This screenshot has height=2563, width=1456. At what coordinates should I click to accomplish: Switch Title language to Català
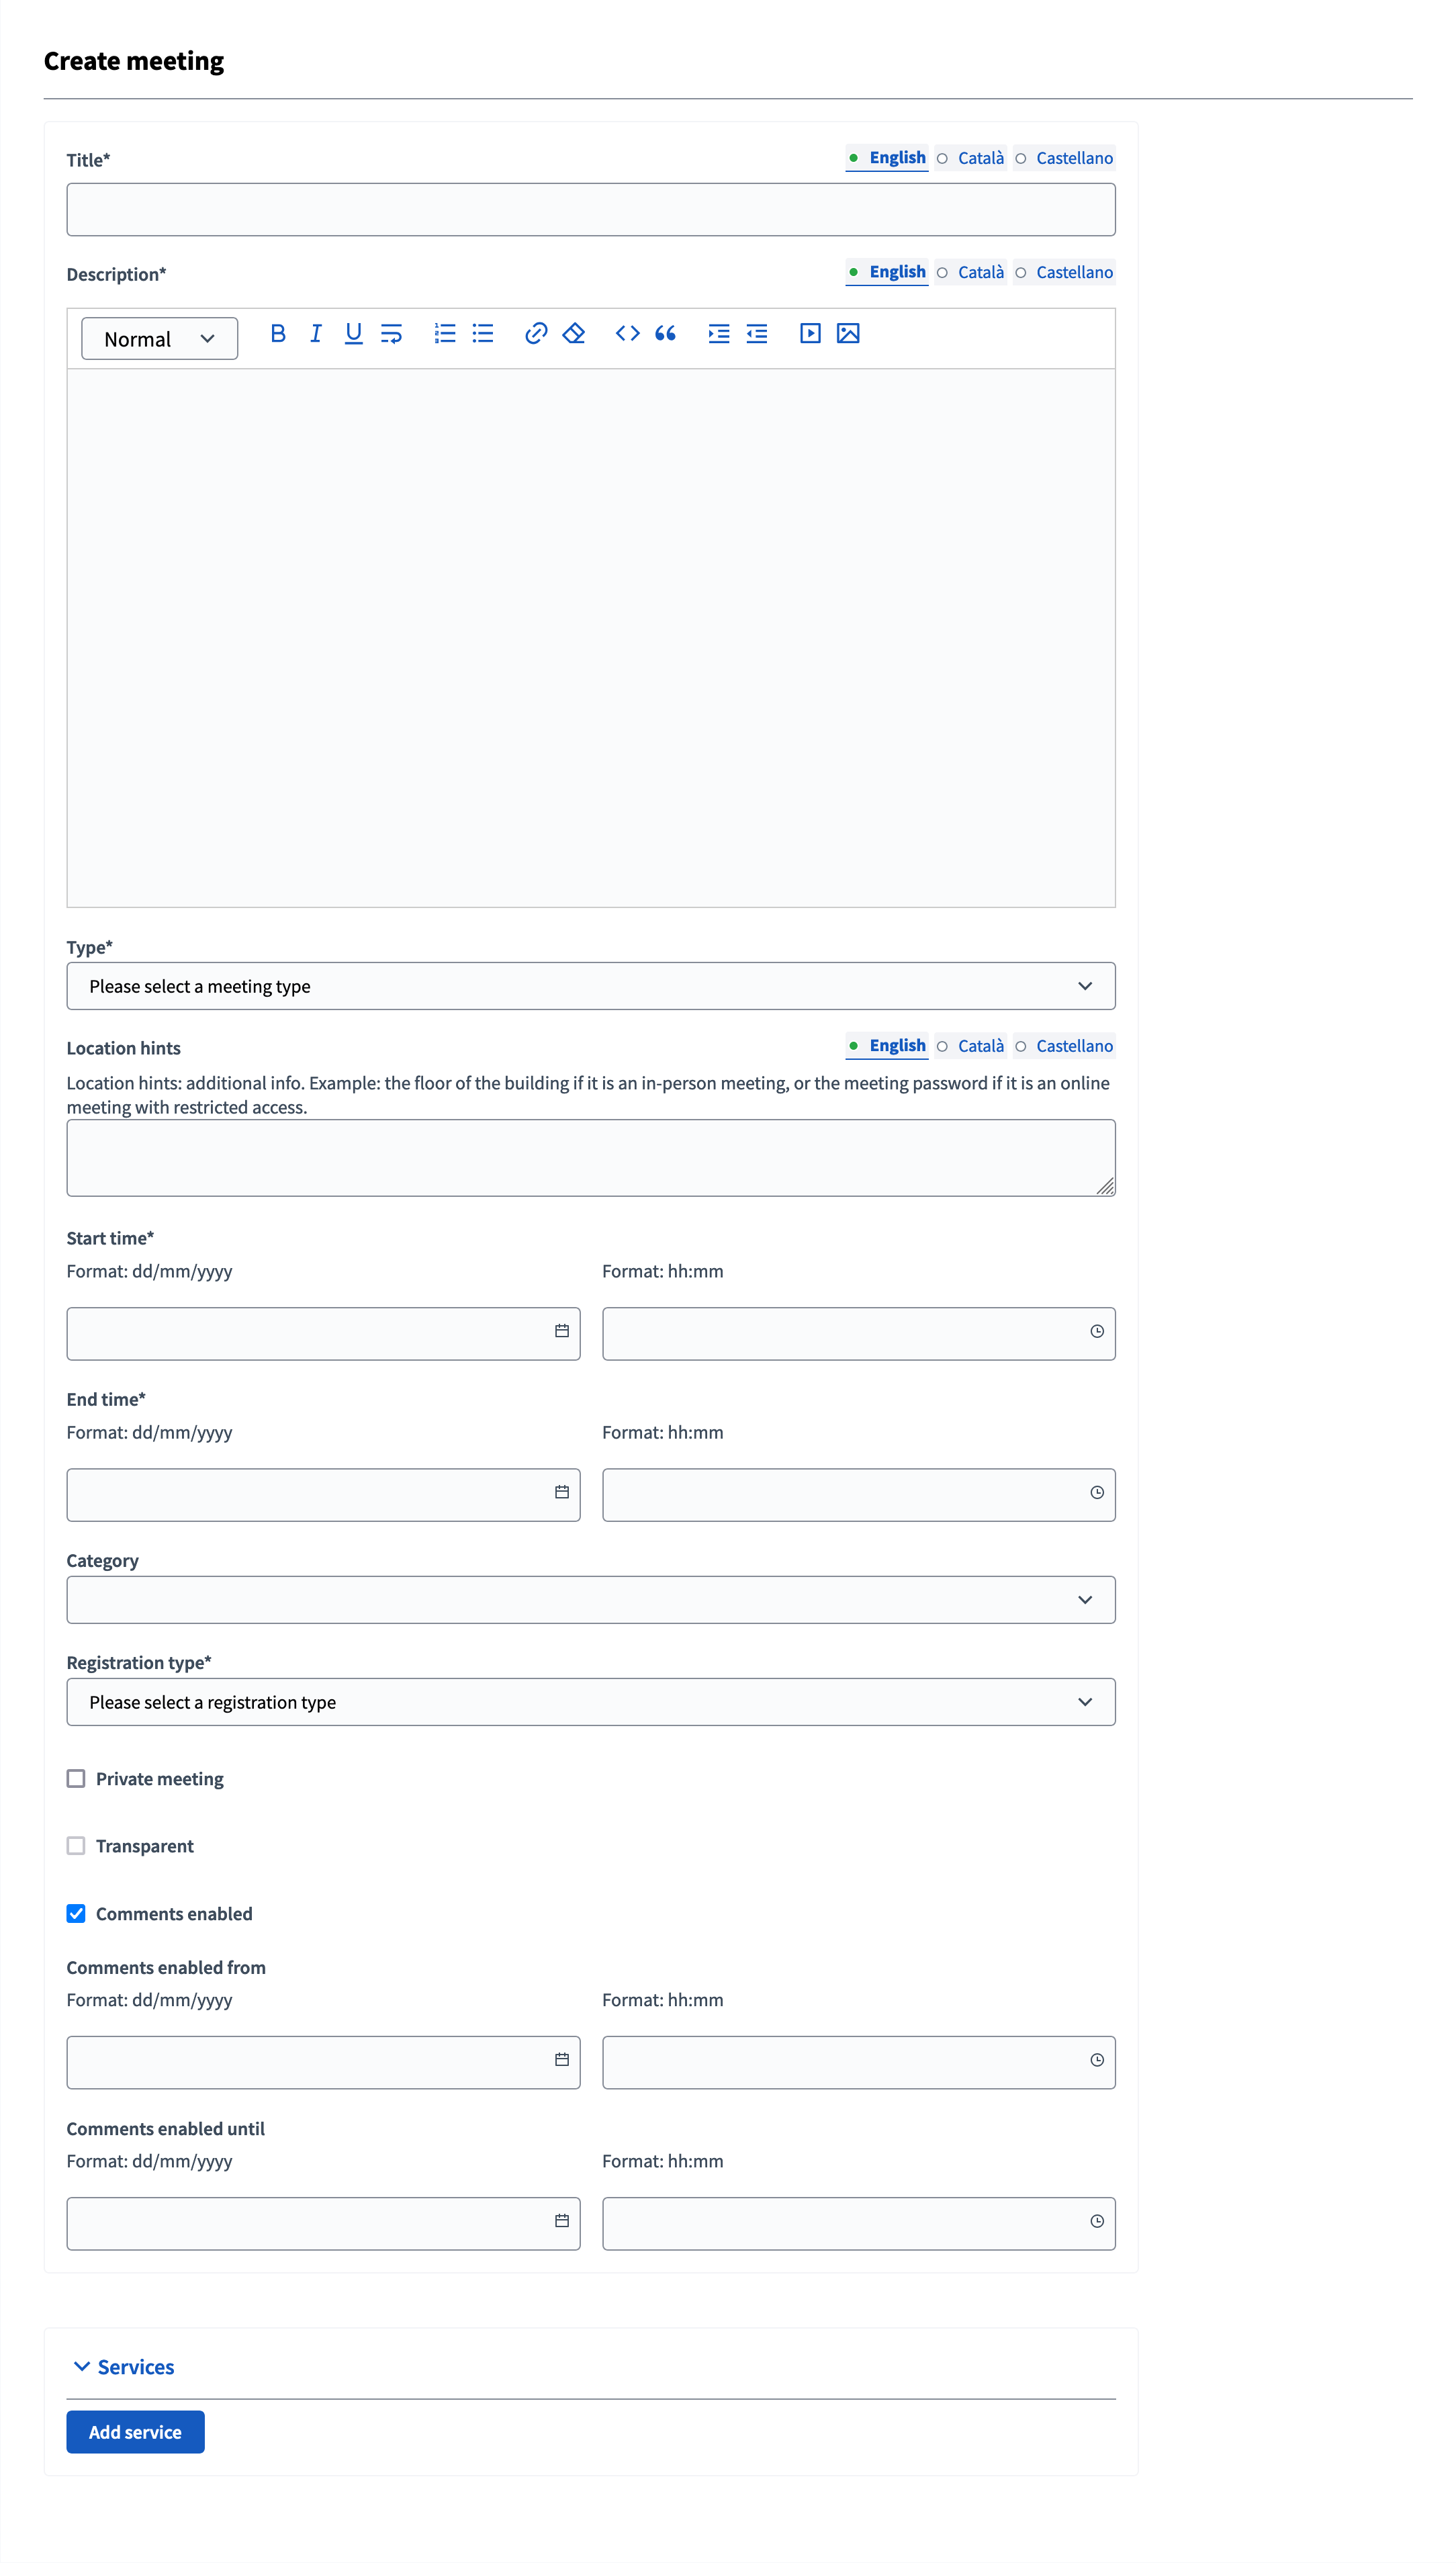click(980, 157)
